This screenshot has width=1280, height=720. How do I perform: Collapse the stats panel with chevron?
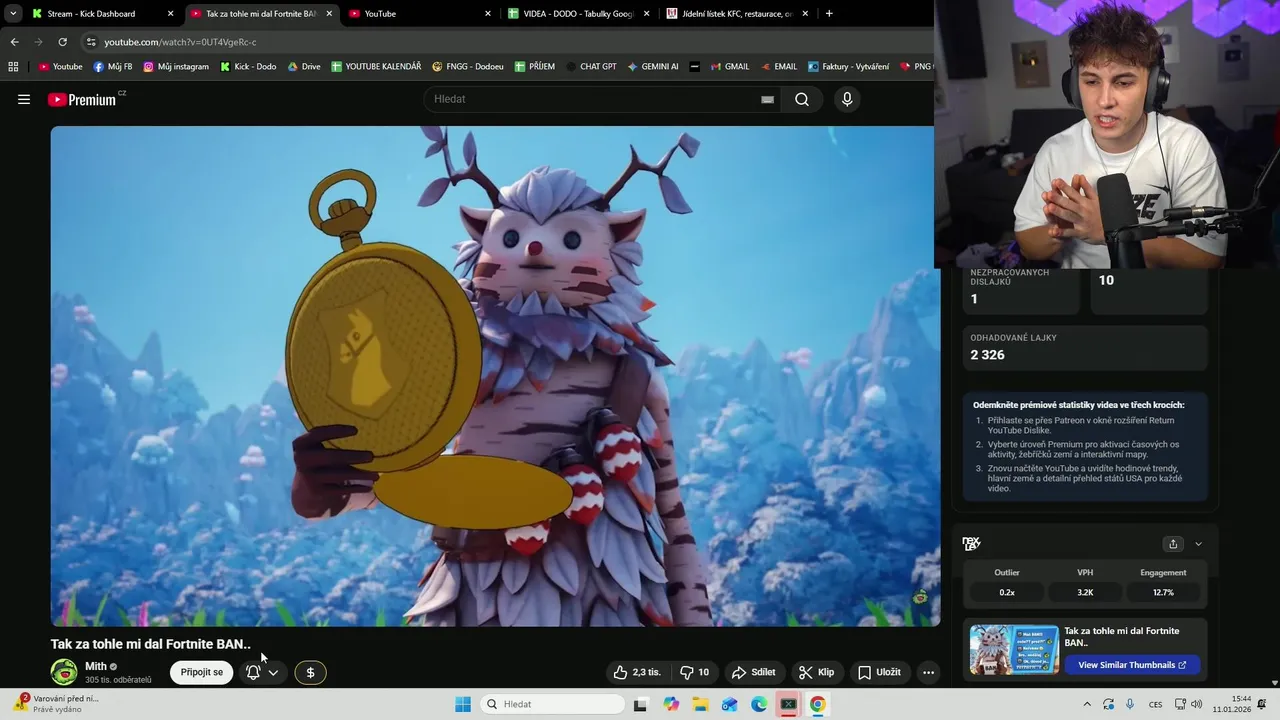[x=1198, y=544]
